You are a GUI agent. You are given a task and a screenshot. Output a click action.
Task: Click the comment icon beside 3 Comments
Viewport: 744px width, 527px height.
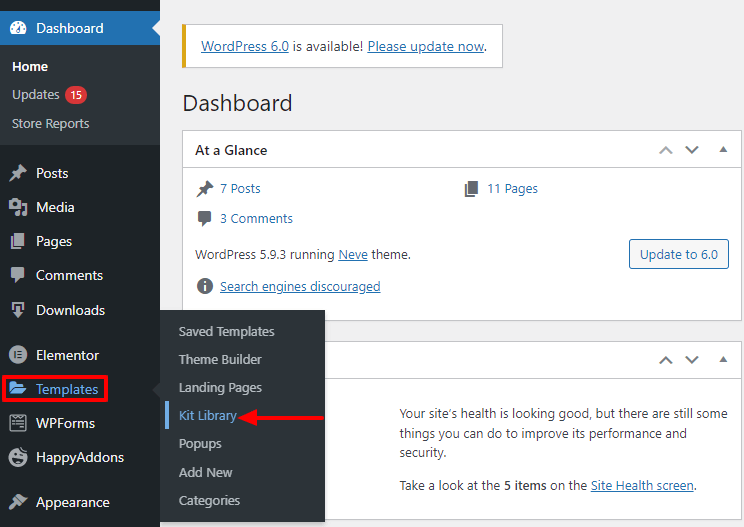pos(205,218)
